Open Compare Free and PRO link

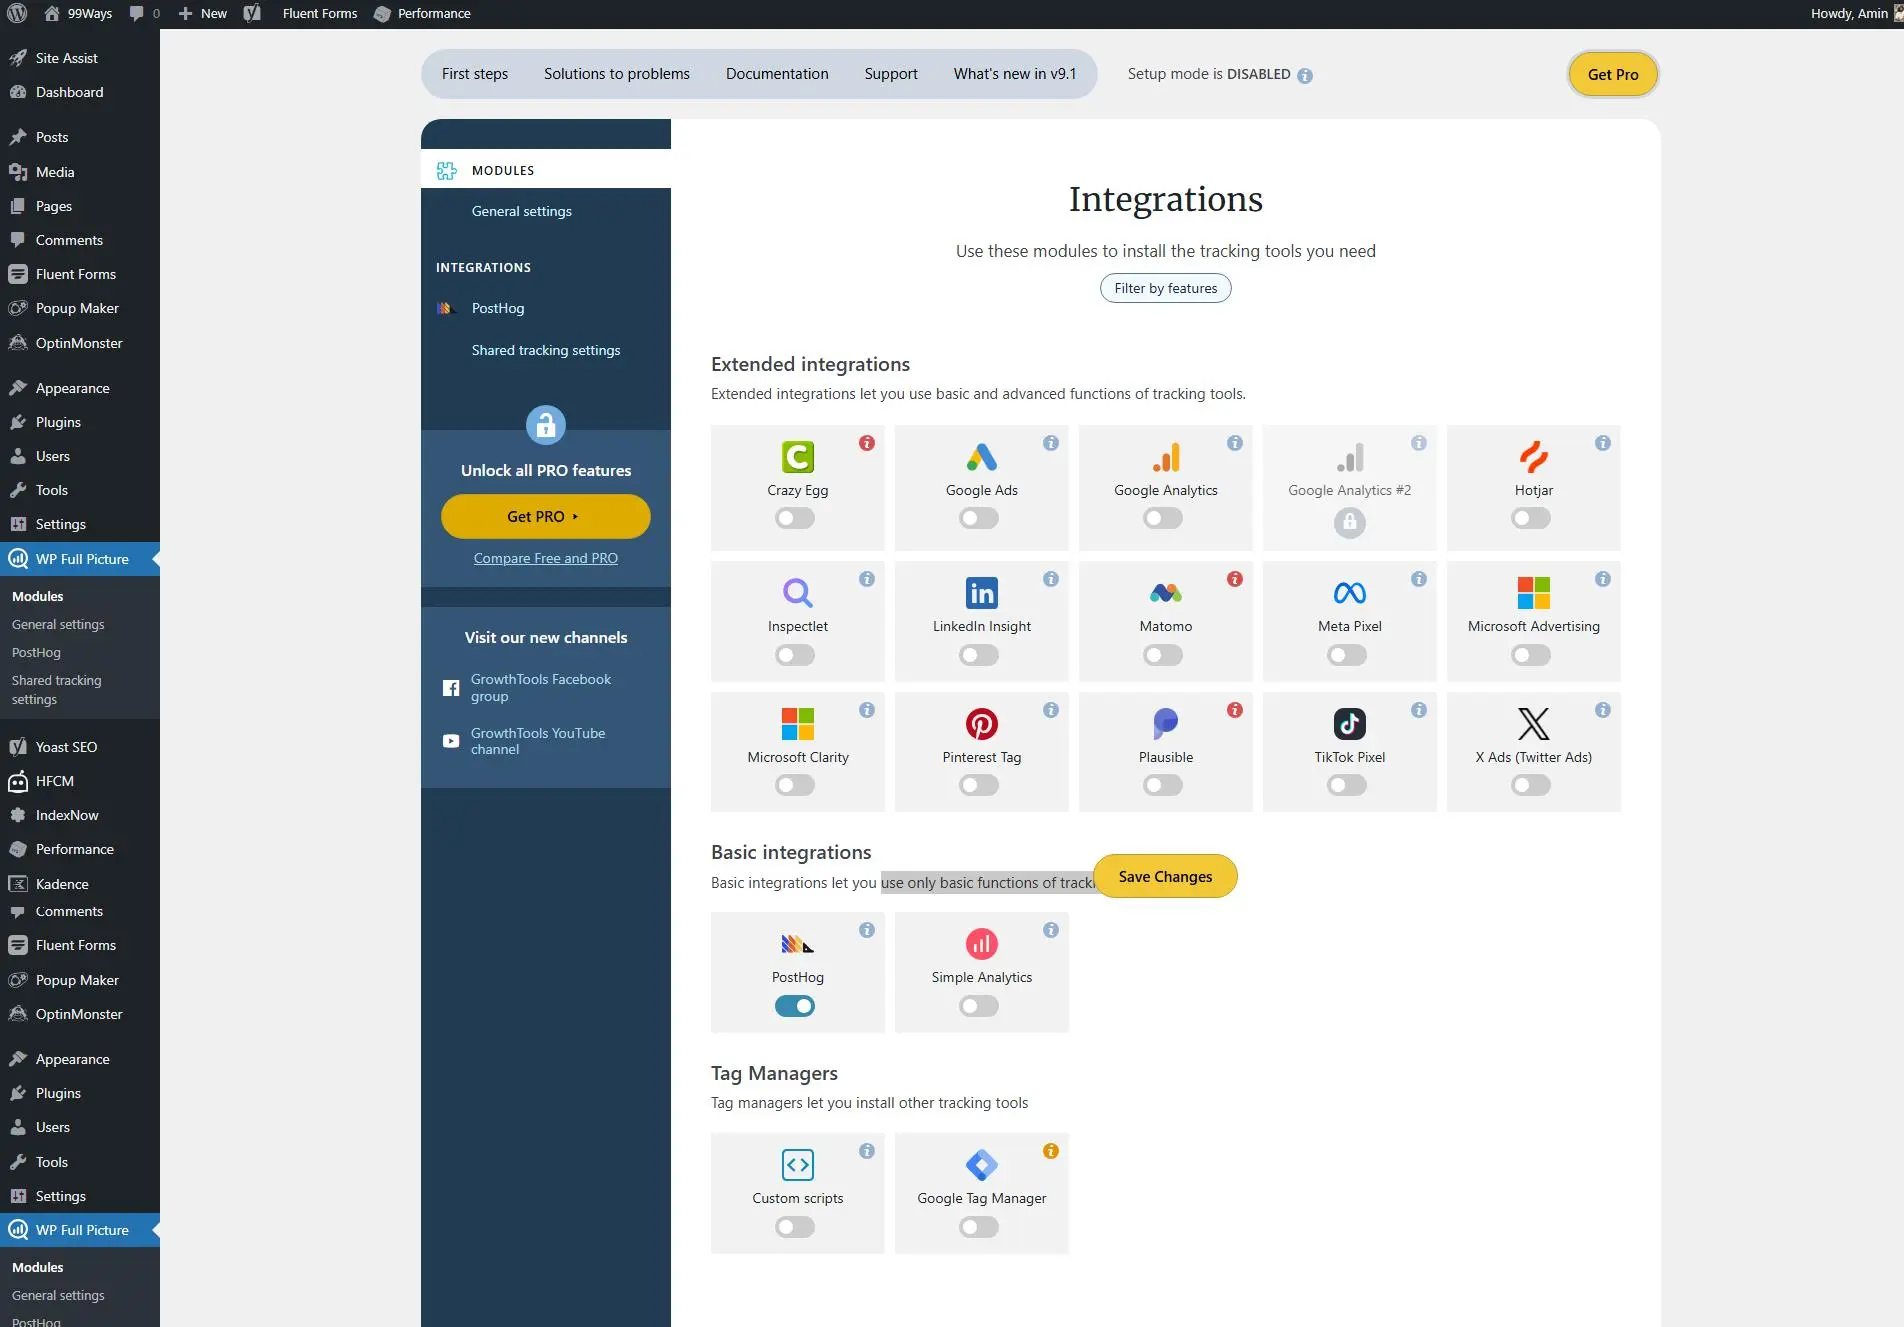point(545,558)
